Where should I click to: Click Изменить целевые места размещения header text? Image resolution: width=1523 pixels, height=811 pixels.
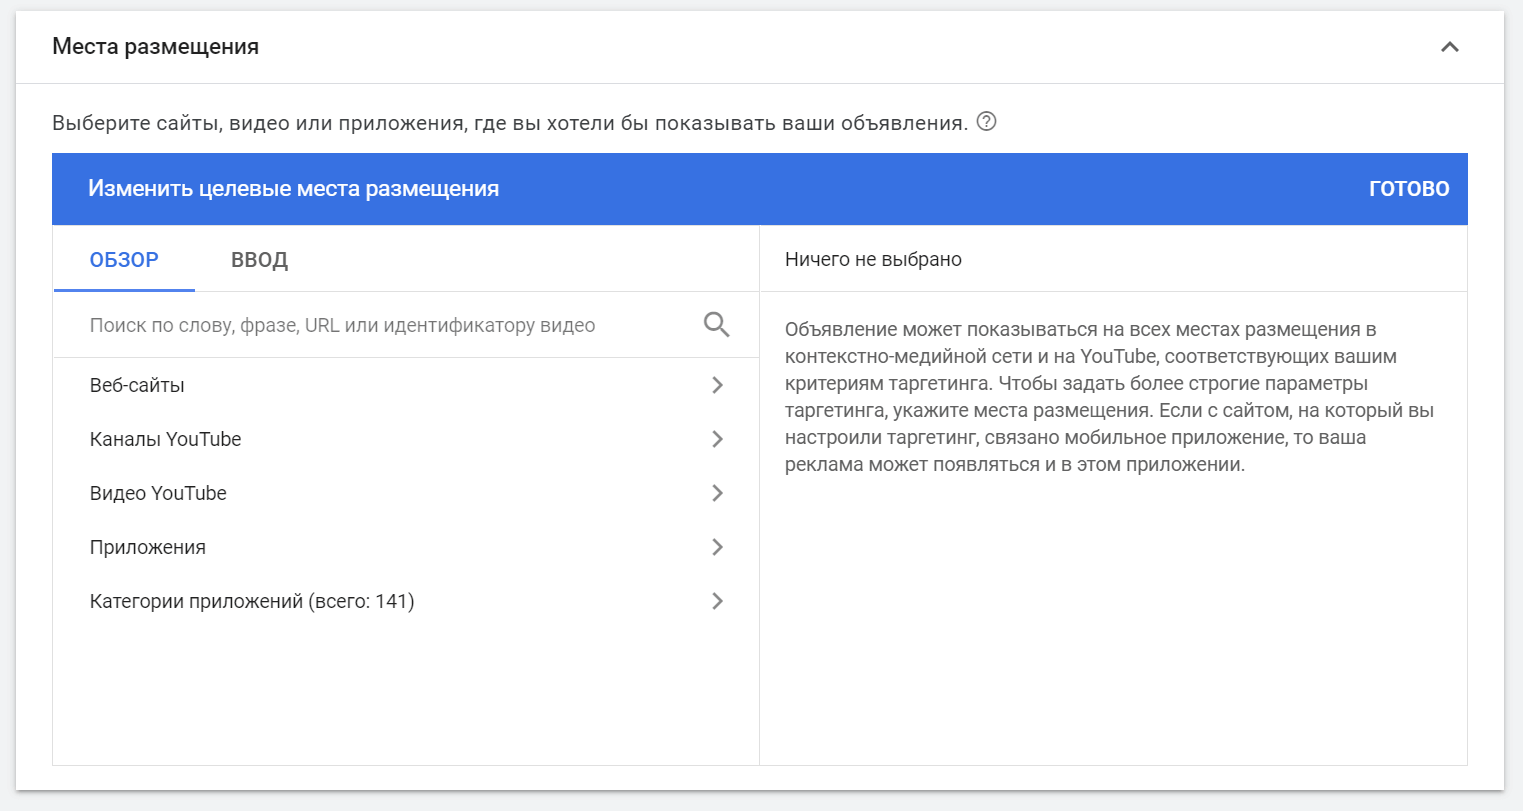pyautogui.click(x=293, y=189)
